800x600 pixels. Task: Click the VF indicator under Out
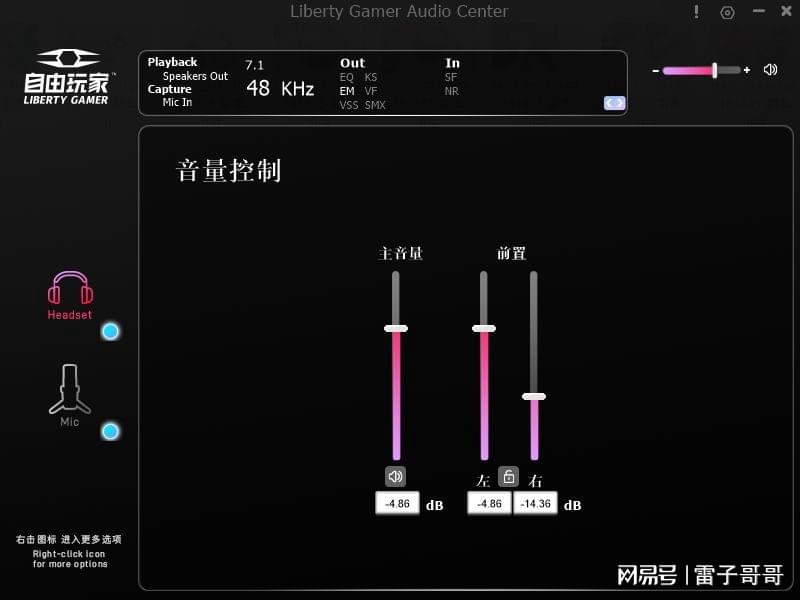coord(371,91)
